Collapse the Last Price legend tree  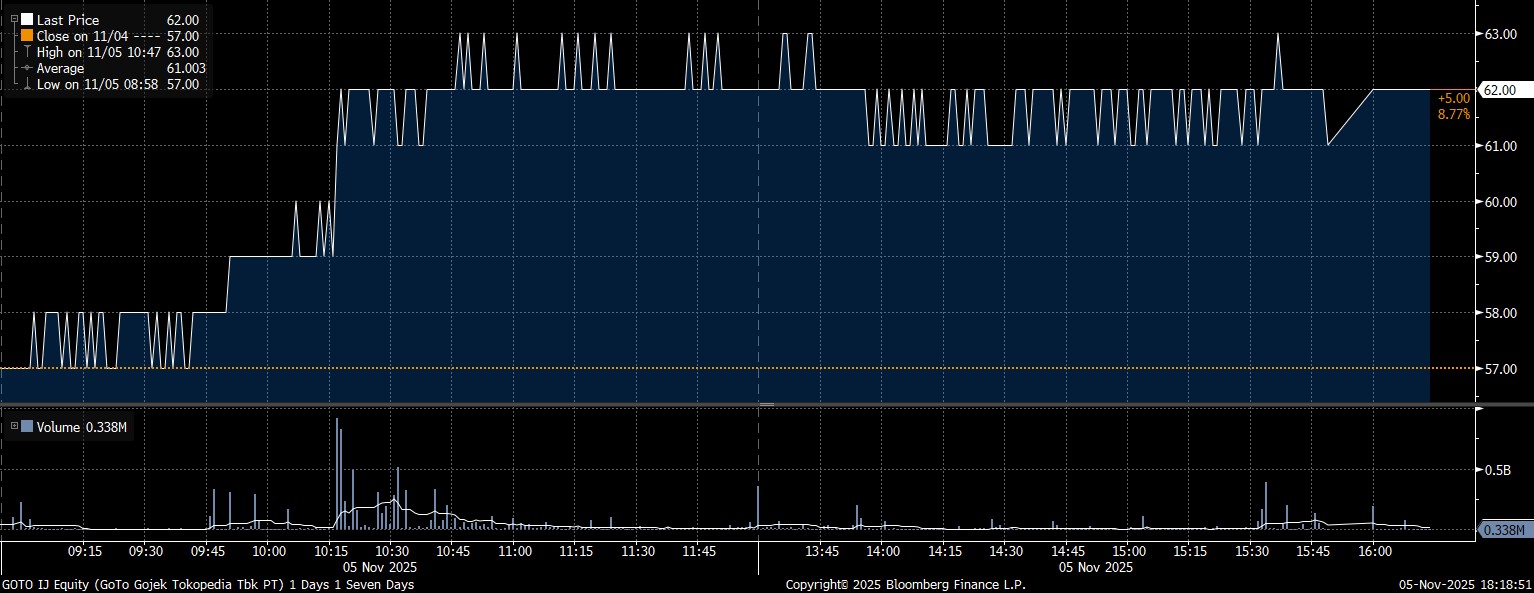(x=14, y=19)
